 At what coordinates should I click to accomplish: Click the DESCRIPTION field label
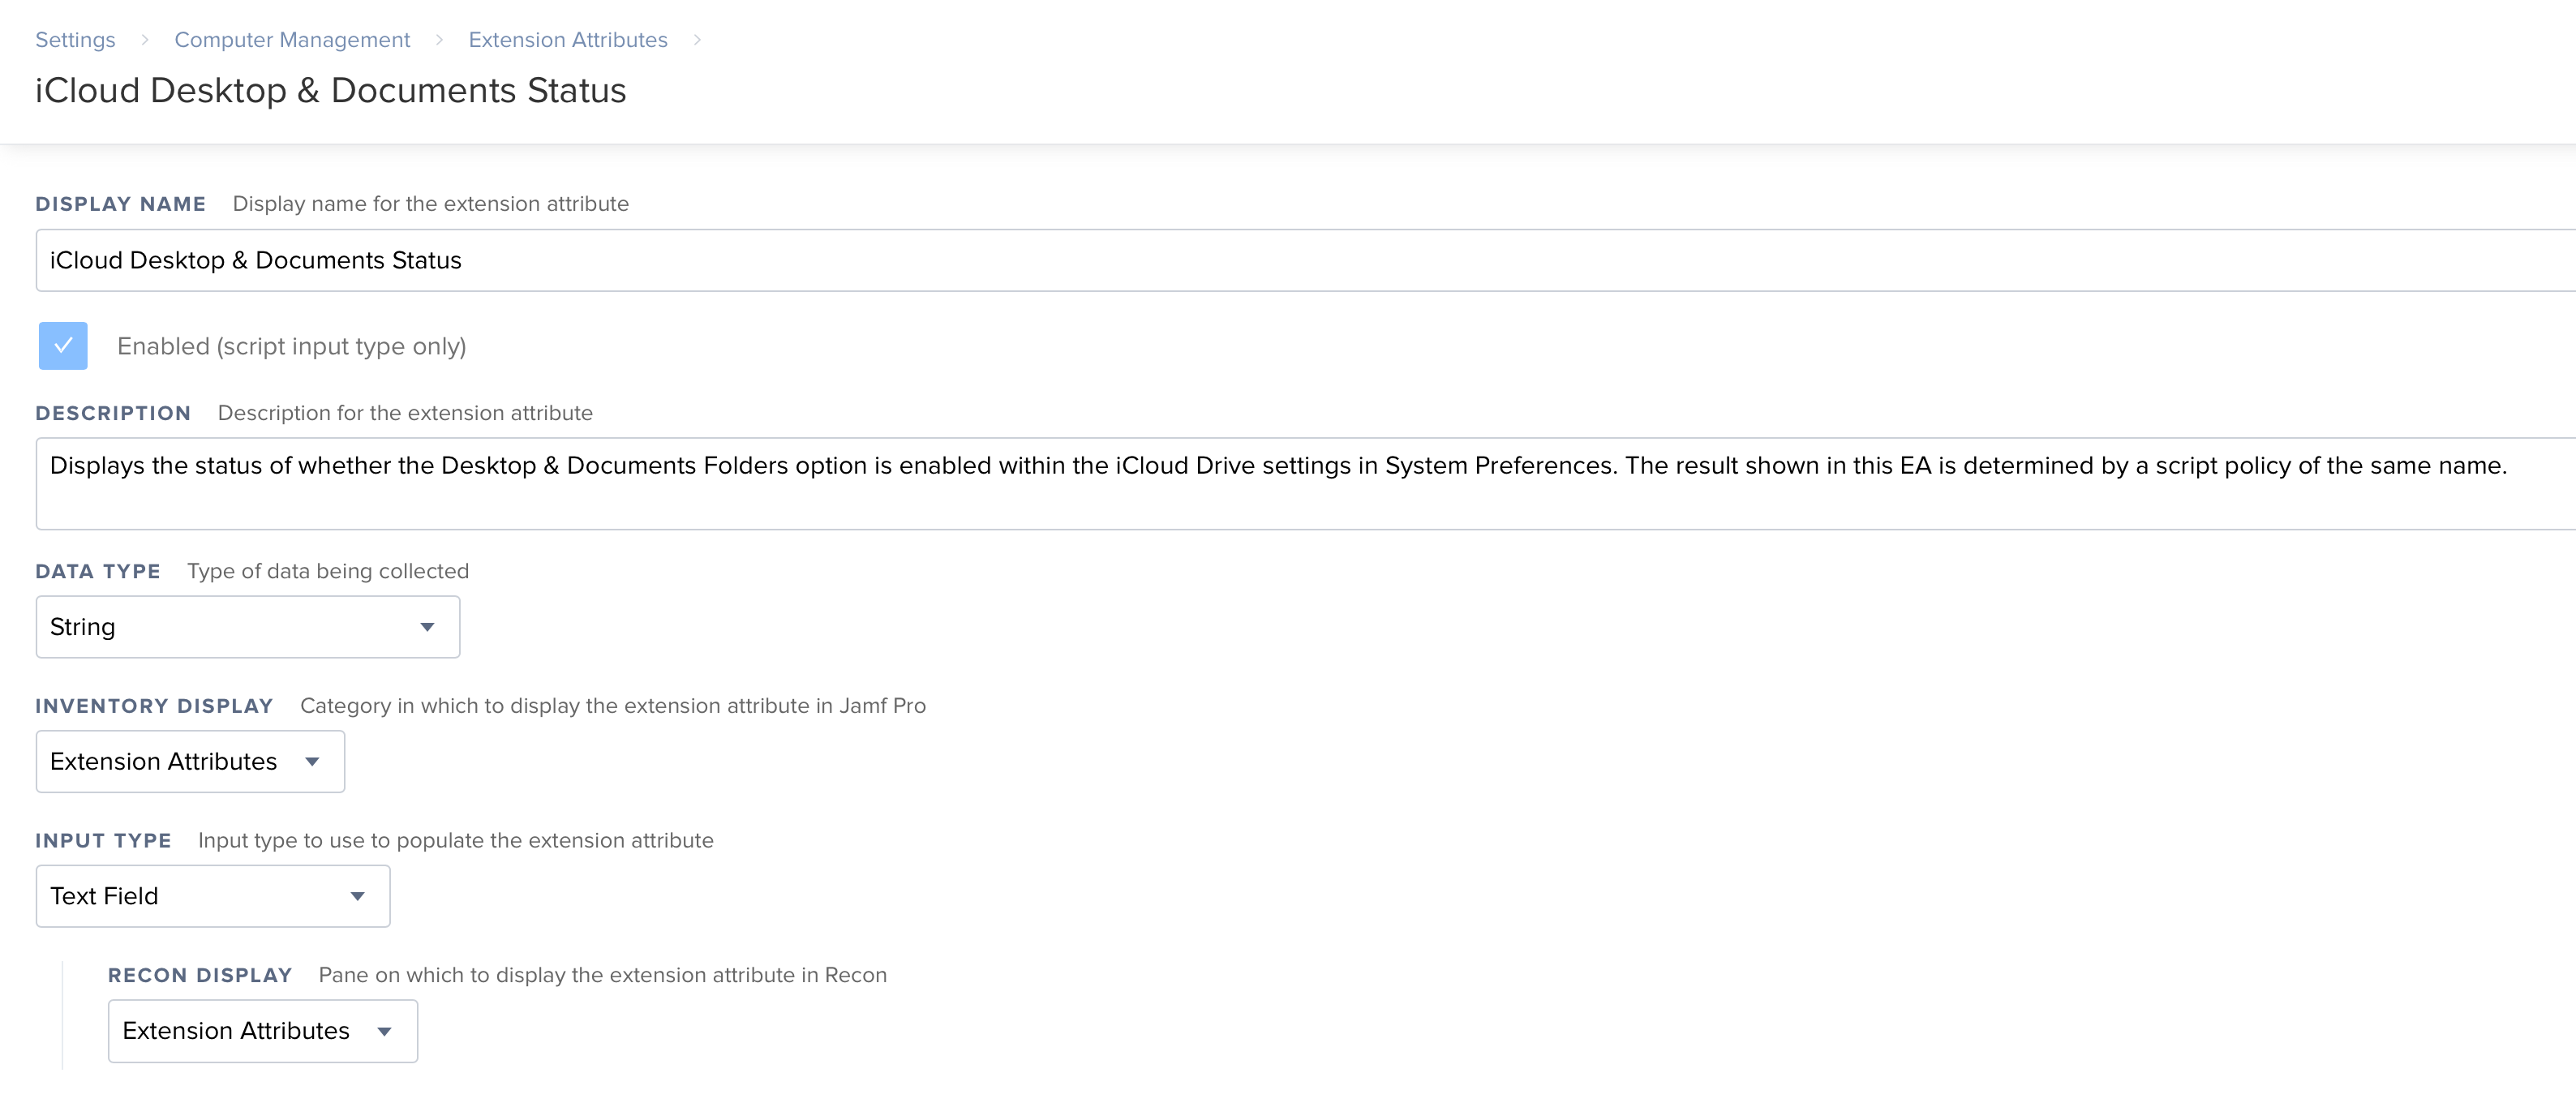point(113,413)
